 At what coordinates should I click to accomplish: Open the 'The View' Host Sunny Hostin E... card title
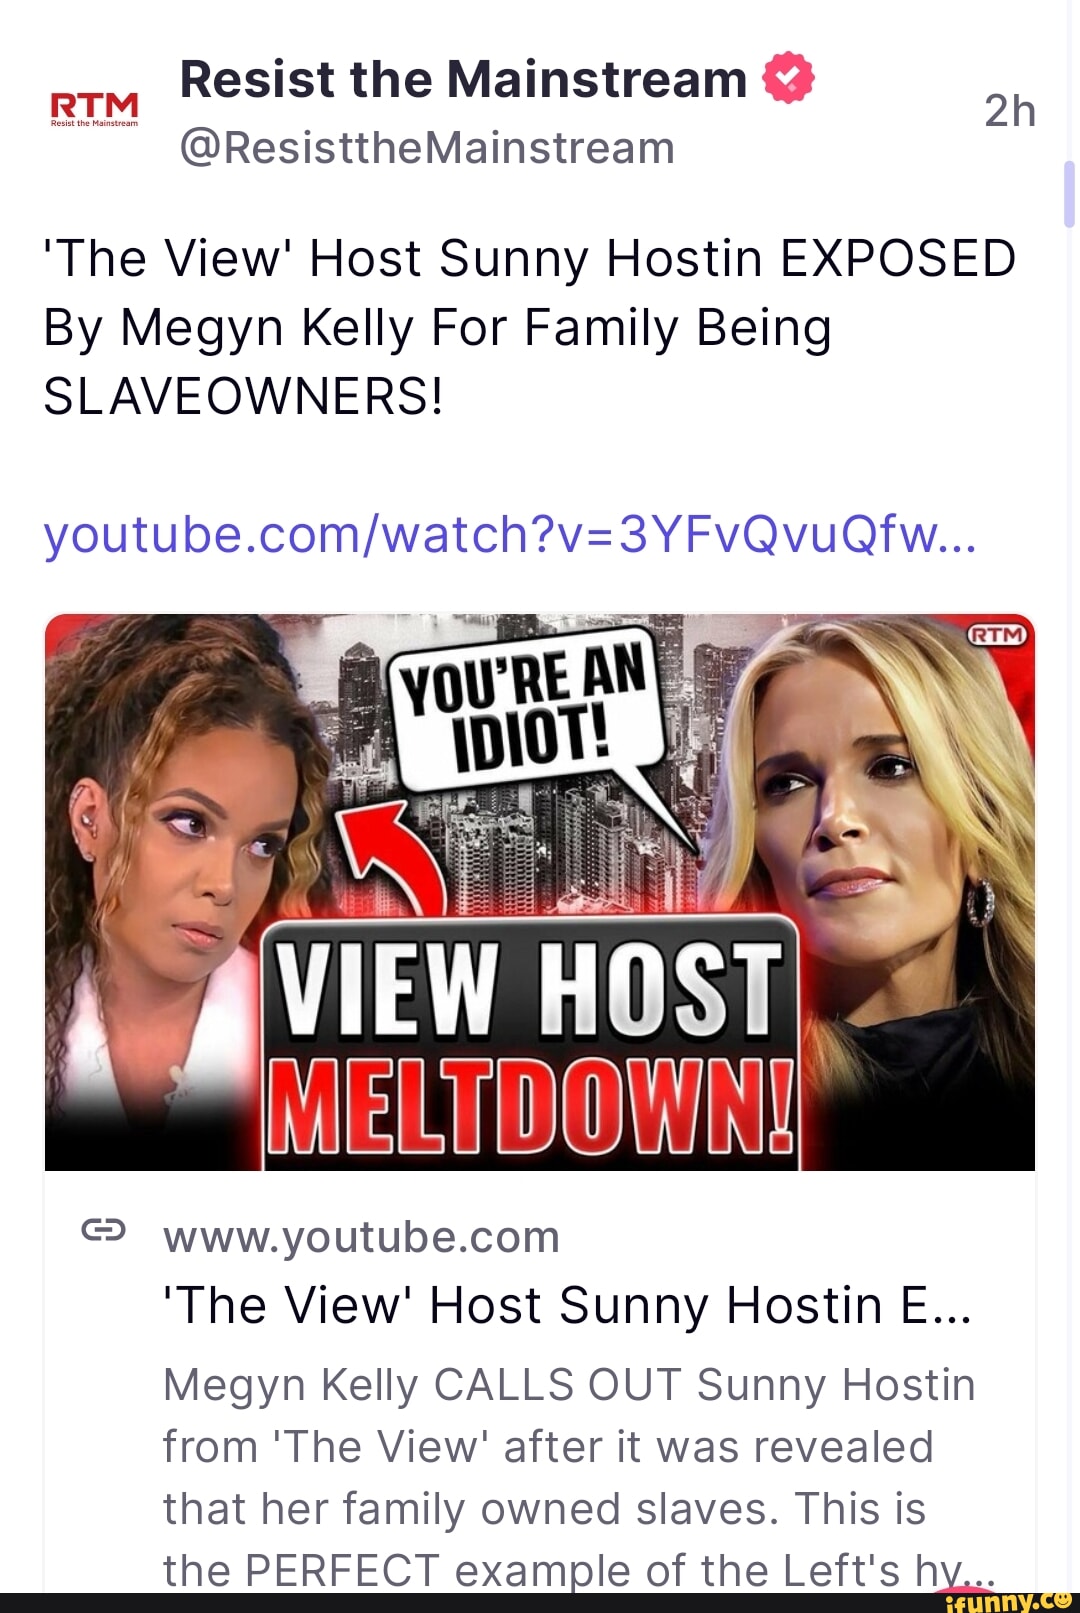[x=567, y=1305]
